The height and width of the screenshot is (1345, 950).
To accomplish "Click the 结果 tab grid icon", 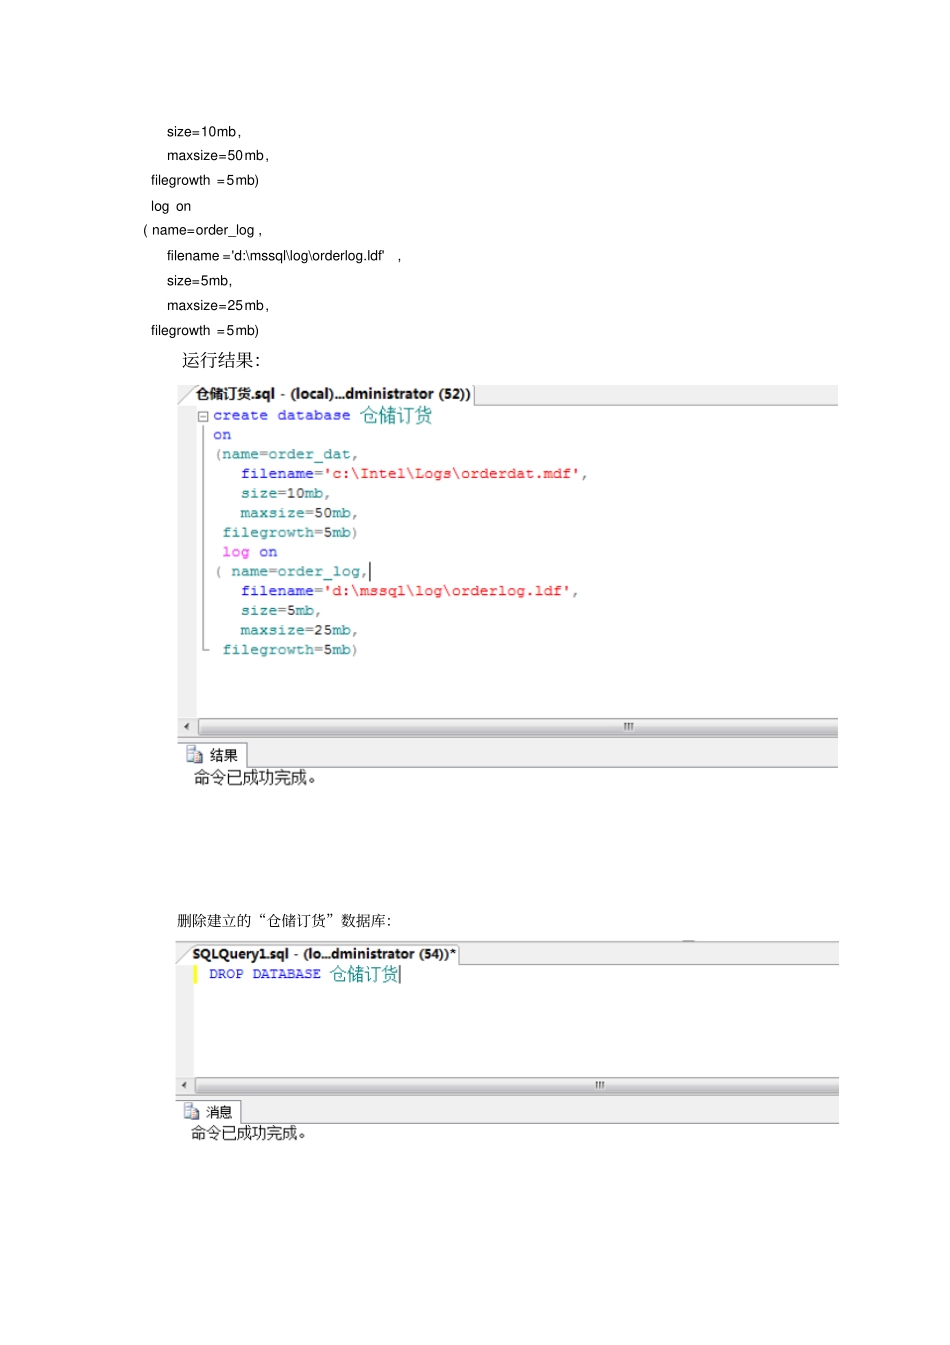I will point(194,755).
